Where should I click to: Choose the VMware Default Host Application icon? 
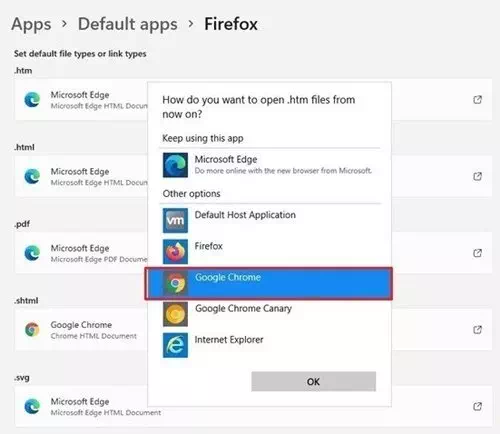175,220
